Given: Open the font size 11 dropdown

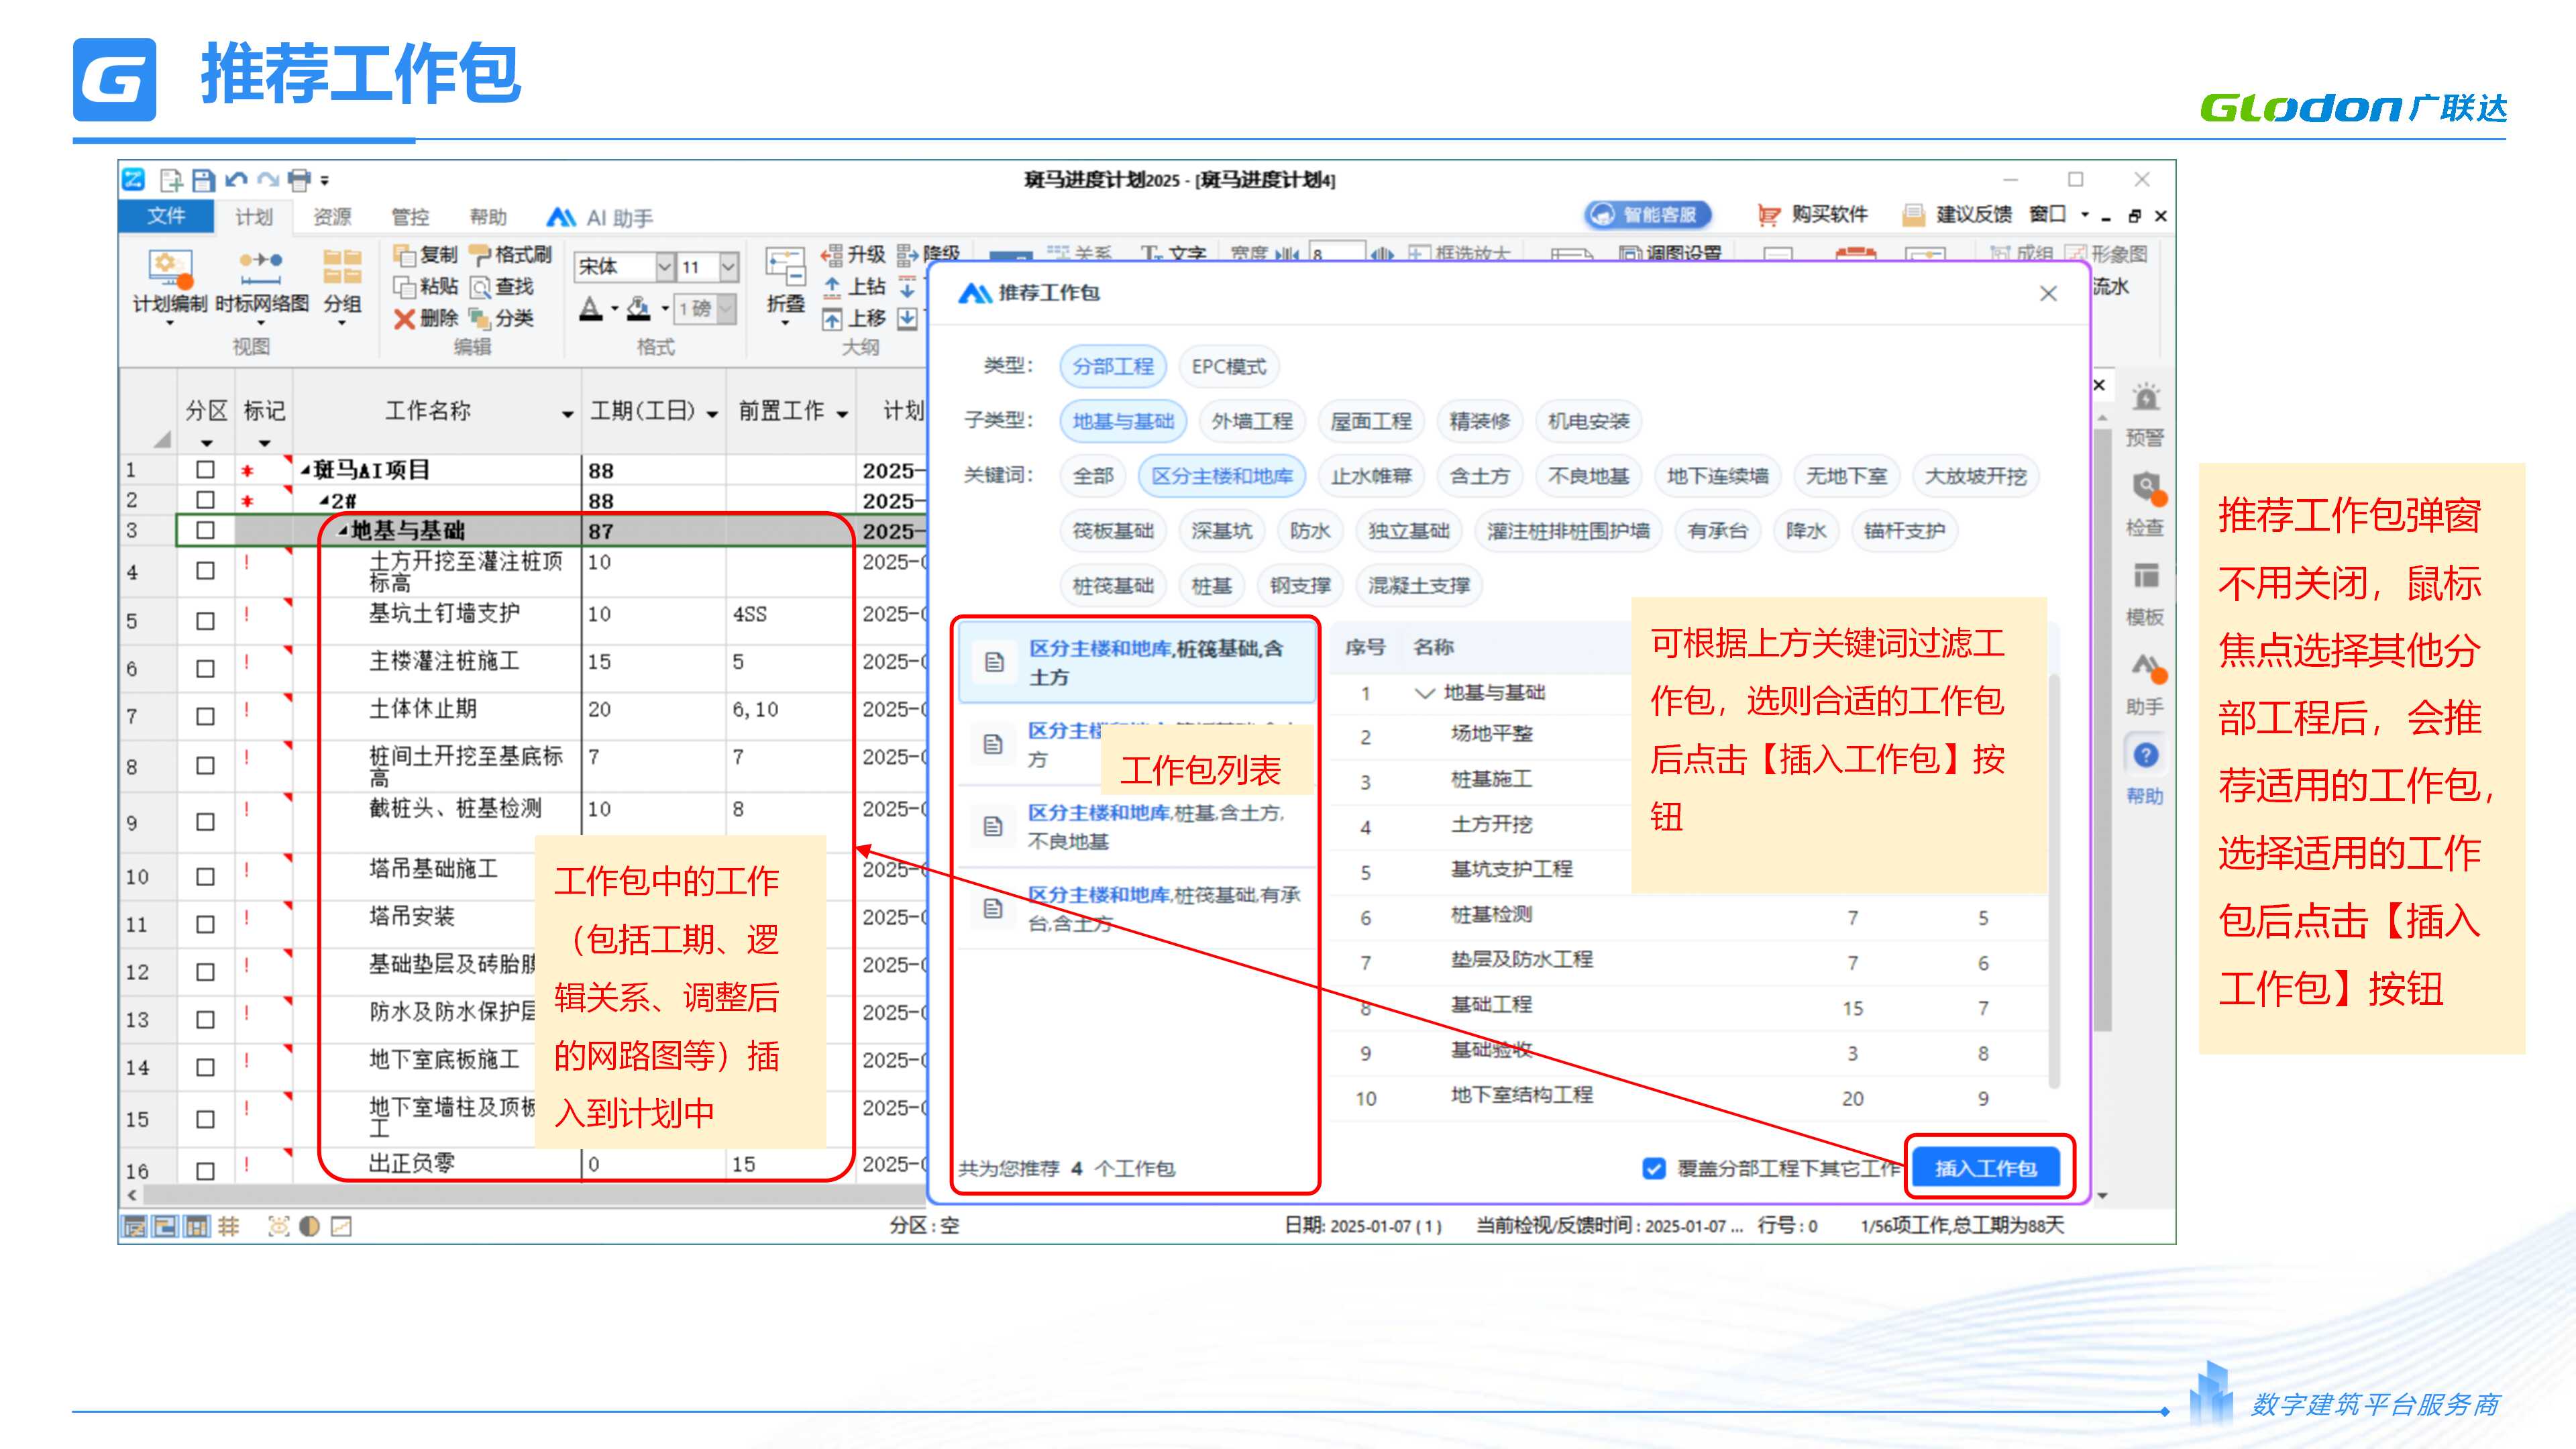Looking at the screenshot, I should (x=728, y=266).
